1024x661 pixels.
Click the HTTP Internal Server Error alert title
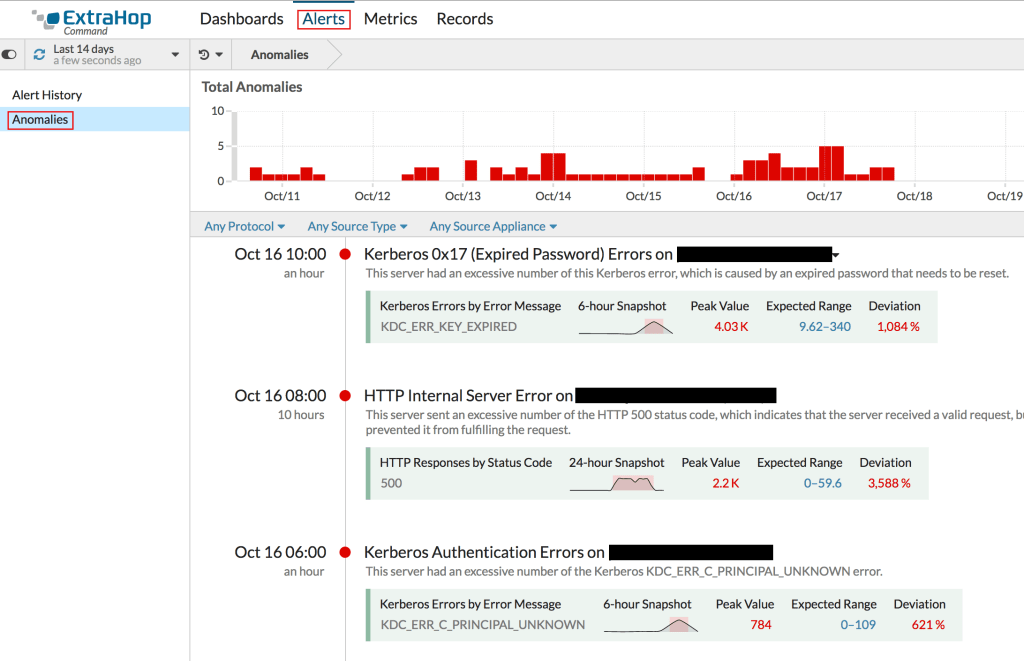tap(460, 395)
